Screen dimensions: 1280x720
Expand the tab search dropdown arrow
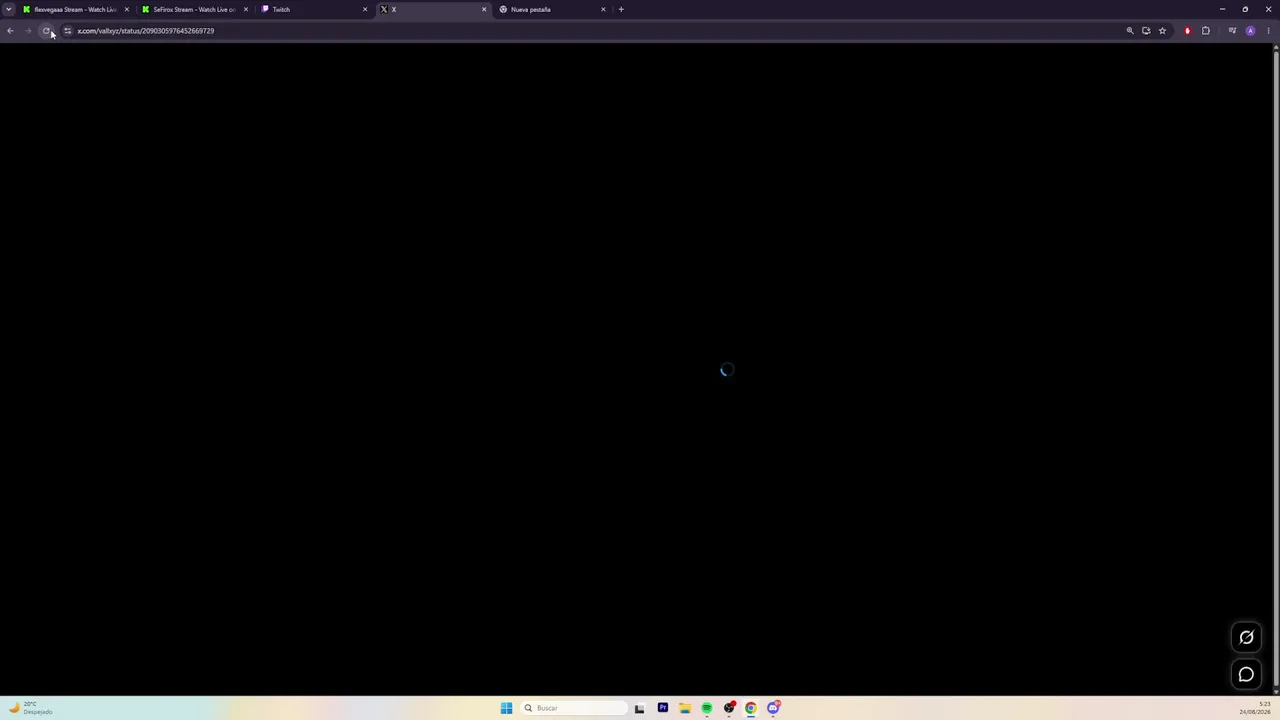click(9, 9)
